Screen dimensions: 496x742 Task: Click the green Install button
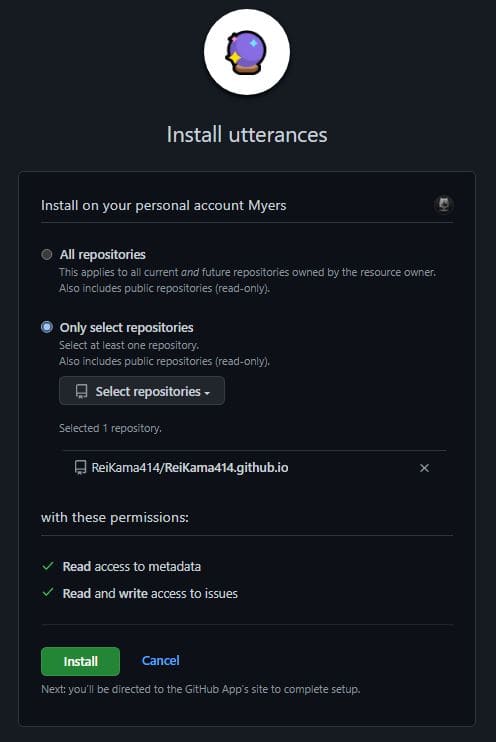(80, 661)
